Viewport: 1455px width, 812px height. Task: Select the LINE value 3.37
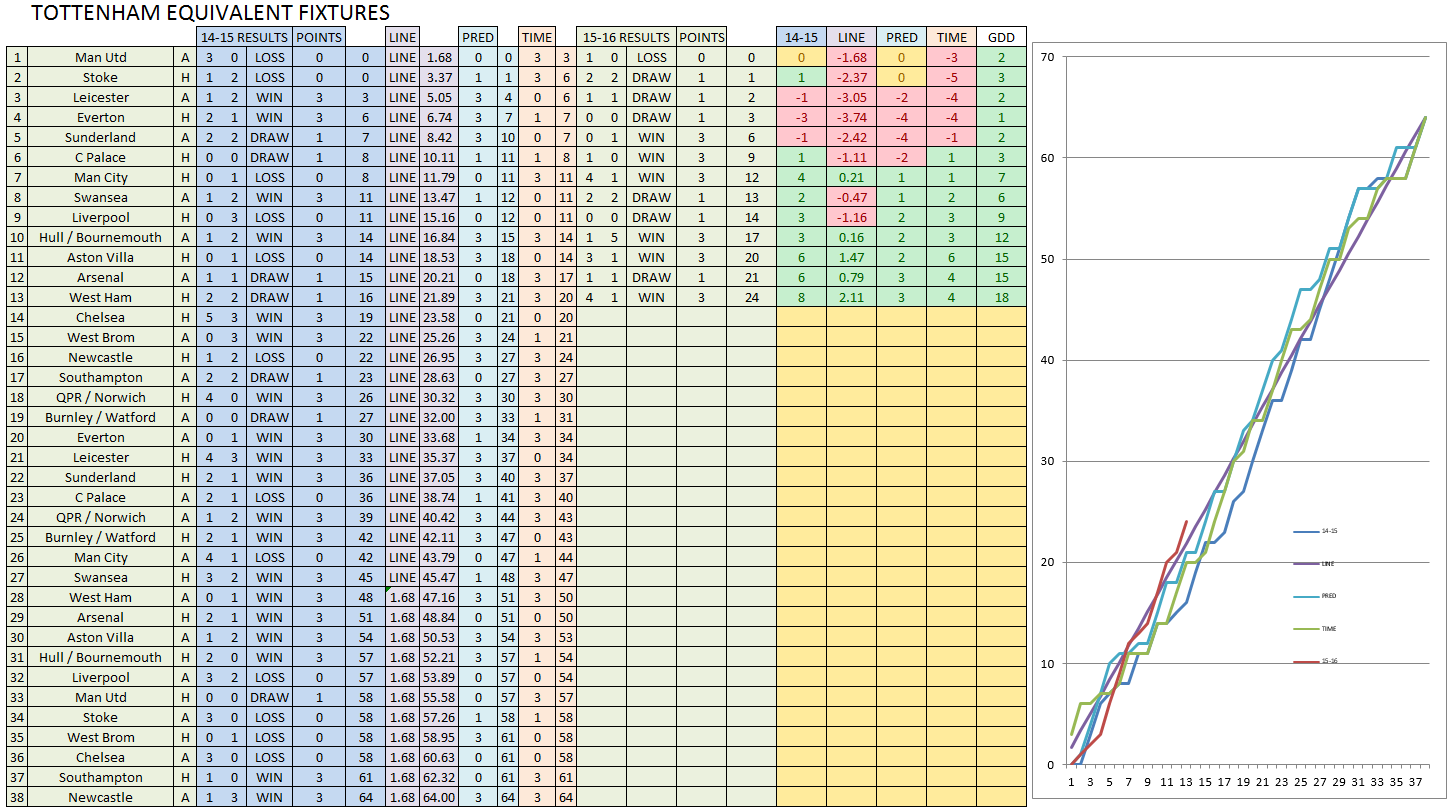click(x=440, y=77)
